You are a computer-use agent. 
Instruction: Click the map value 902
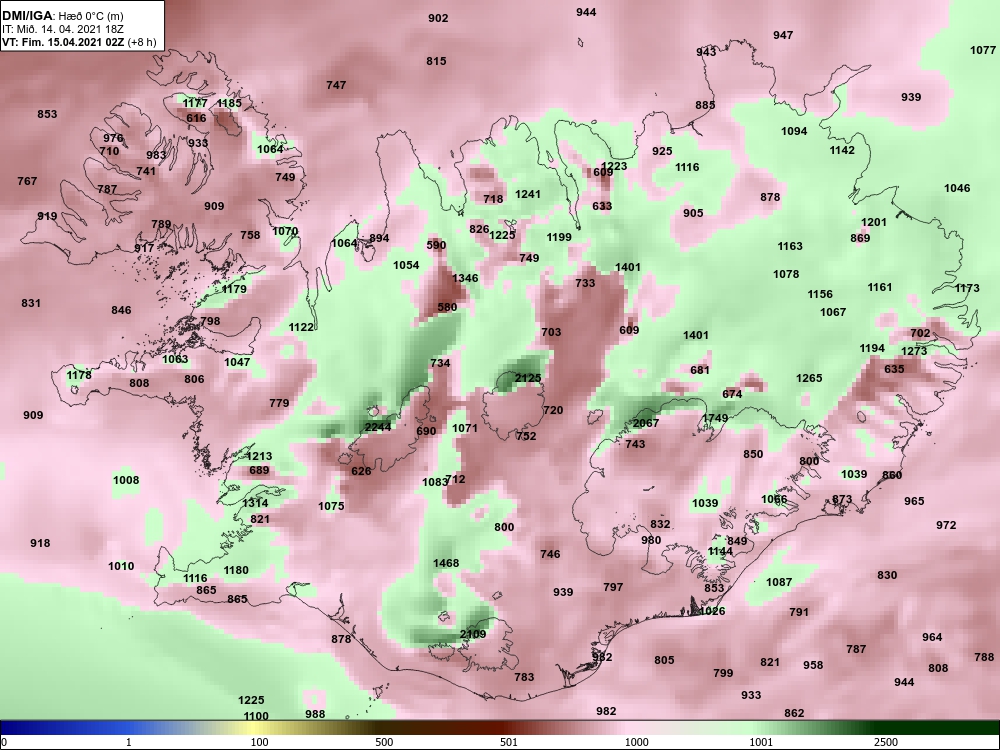438,18
